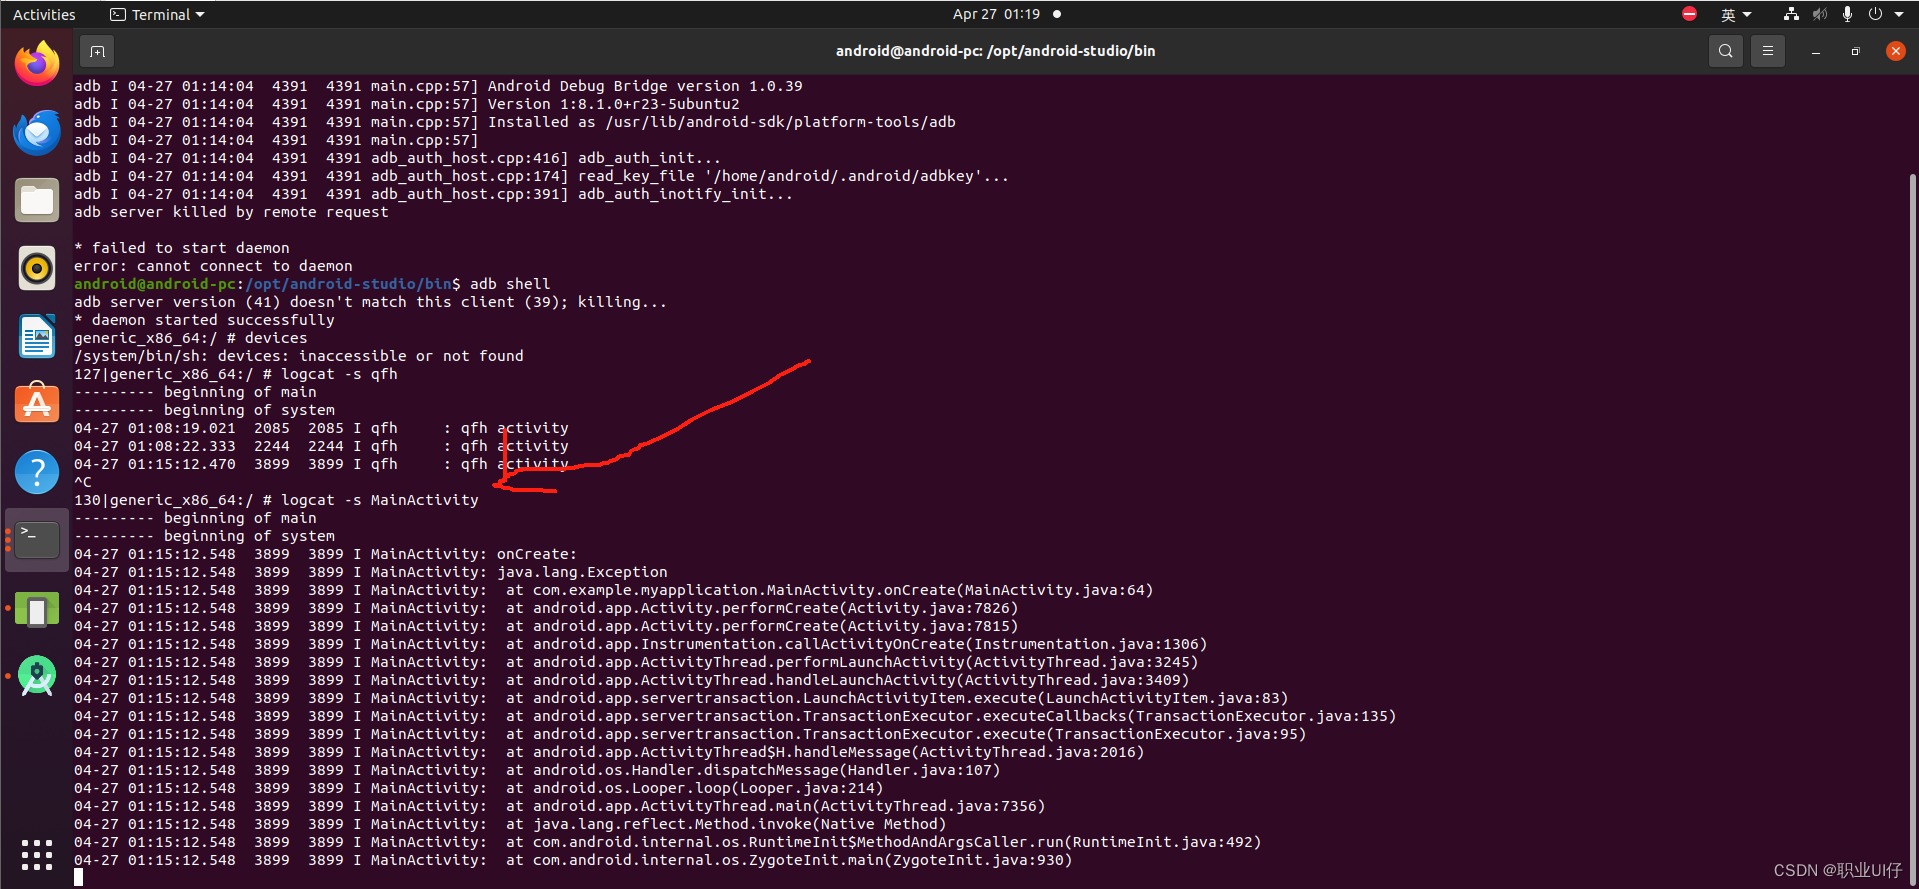Expand the system menu arrow
The width and height of the screenshot is (1919, 889).
(1899, 14)
